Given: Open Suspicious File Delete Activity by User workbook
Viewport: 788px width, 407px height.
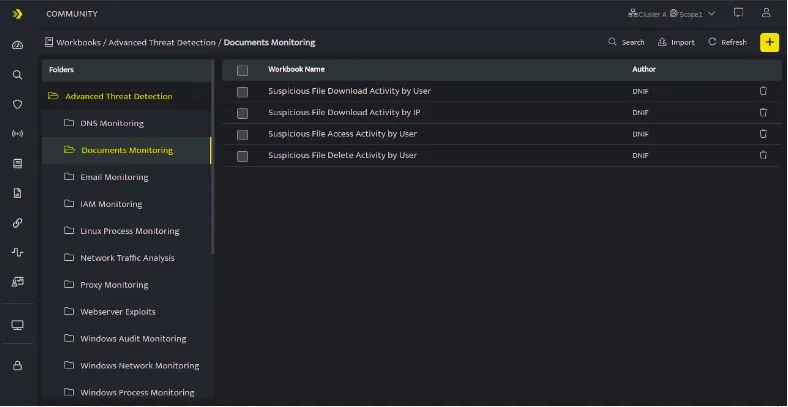Looking at the screenshot, I should tap(343, 155).
